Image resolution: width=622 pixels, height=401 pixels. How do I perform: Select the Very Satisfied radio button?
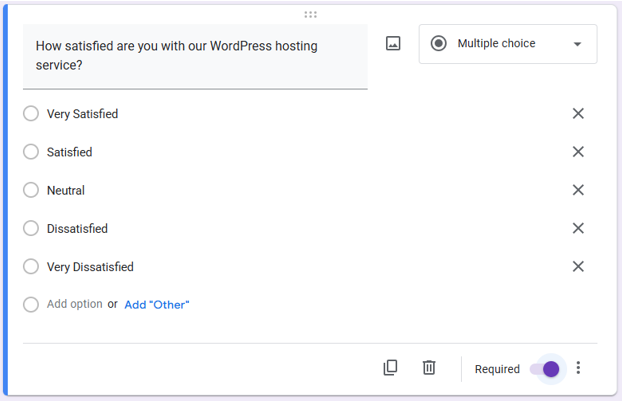click(x=31, y=113)
